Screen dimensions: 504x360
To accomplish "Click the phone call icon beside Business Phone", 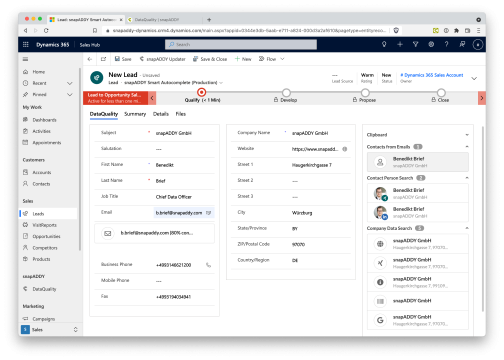I will pos(209,265).
